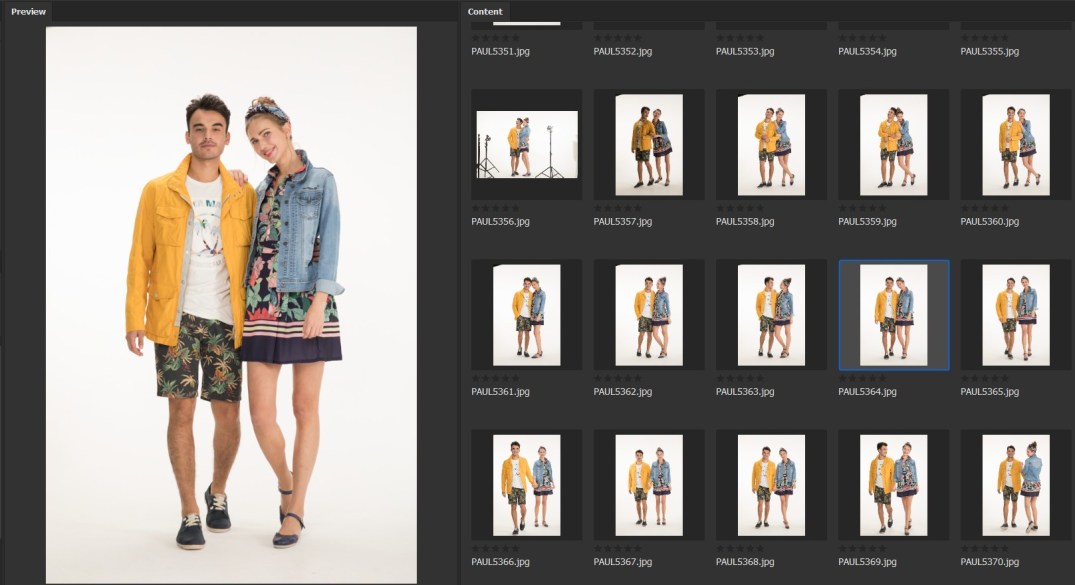Click the large preview image of the couple
The width and height of the screenshot is (1075, 585).
coord(231,304)
